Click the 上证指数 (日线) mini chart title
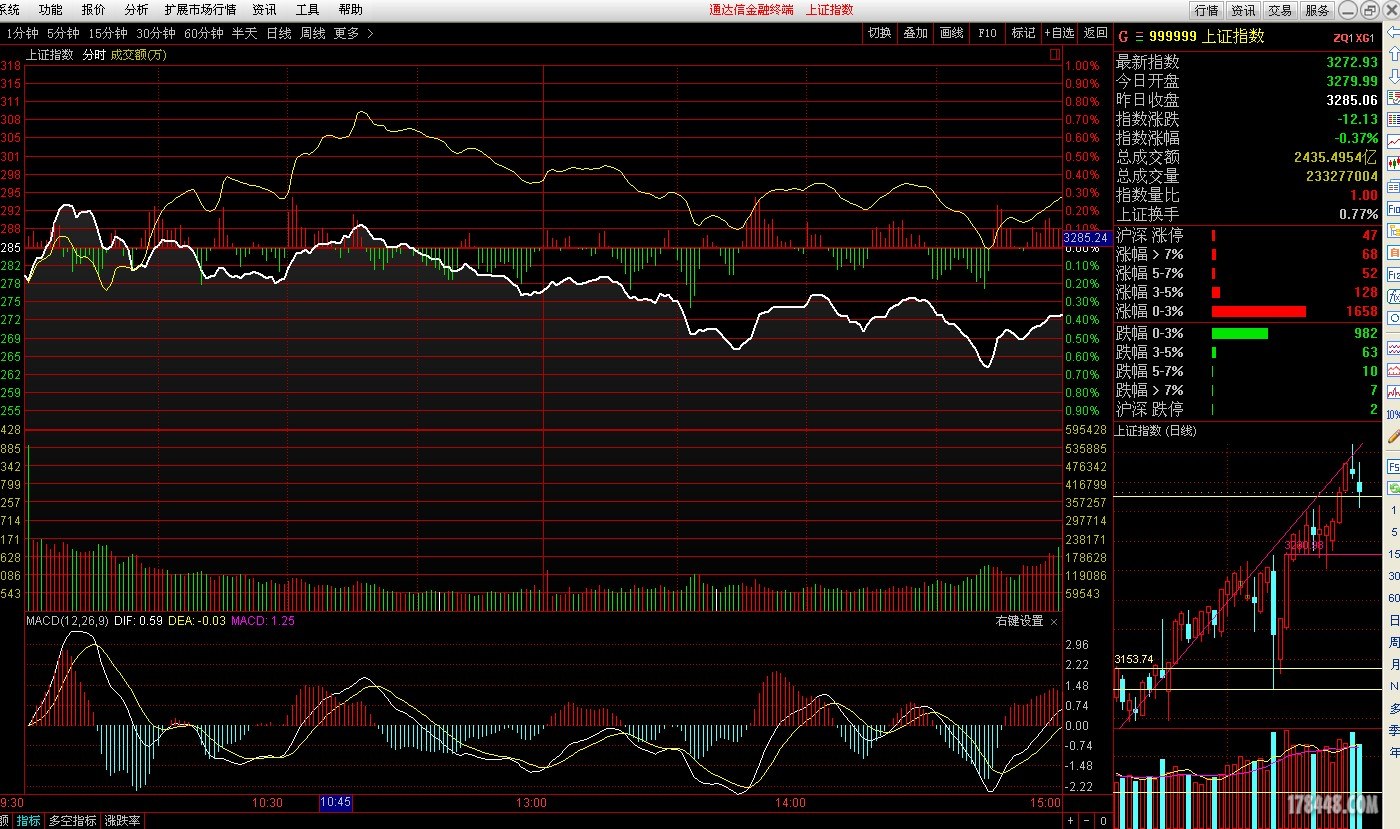The height and width of the screenshot is (829, 1400). [1155, 431]
